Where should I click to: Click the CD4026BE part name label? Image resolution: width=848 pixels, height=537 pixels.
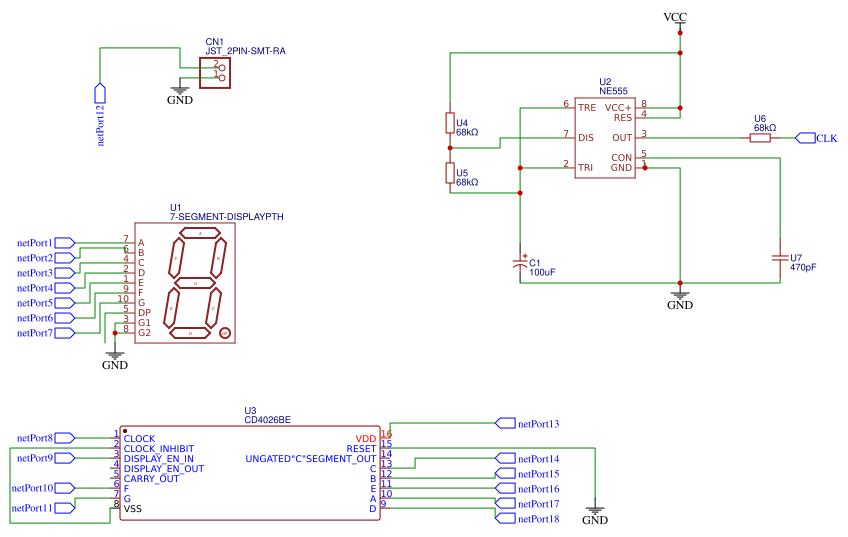click(x=268, y=420)
